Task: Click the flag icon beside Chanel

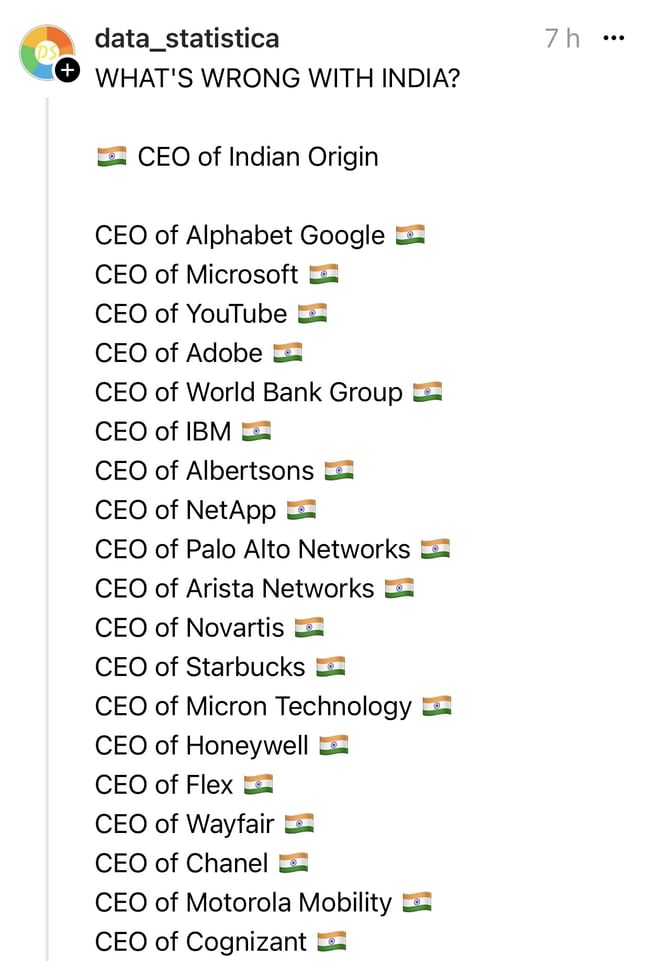Action: click(x=293, y=863)
